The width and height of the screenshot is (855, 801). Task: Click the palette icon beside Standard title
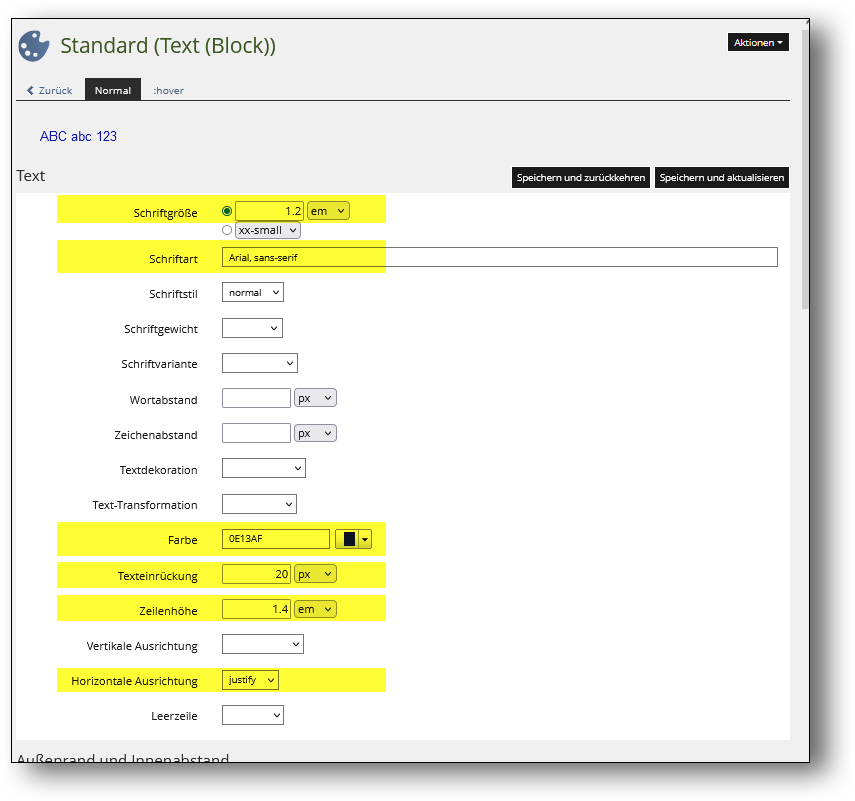pyautogui.click(x=34, y=46)
